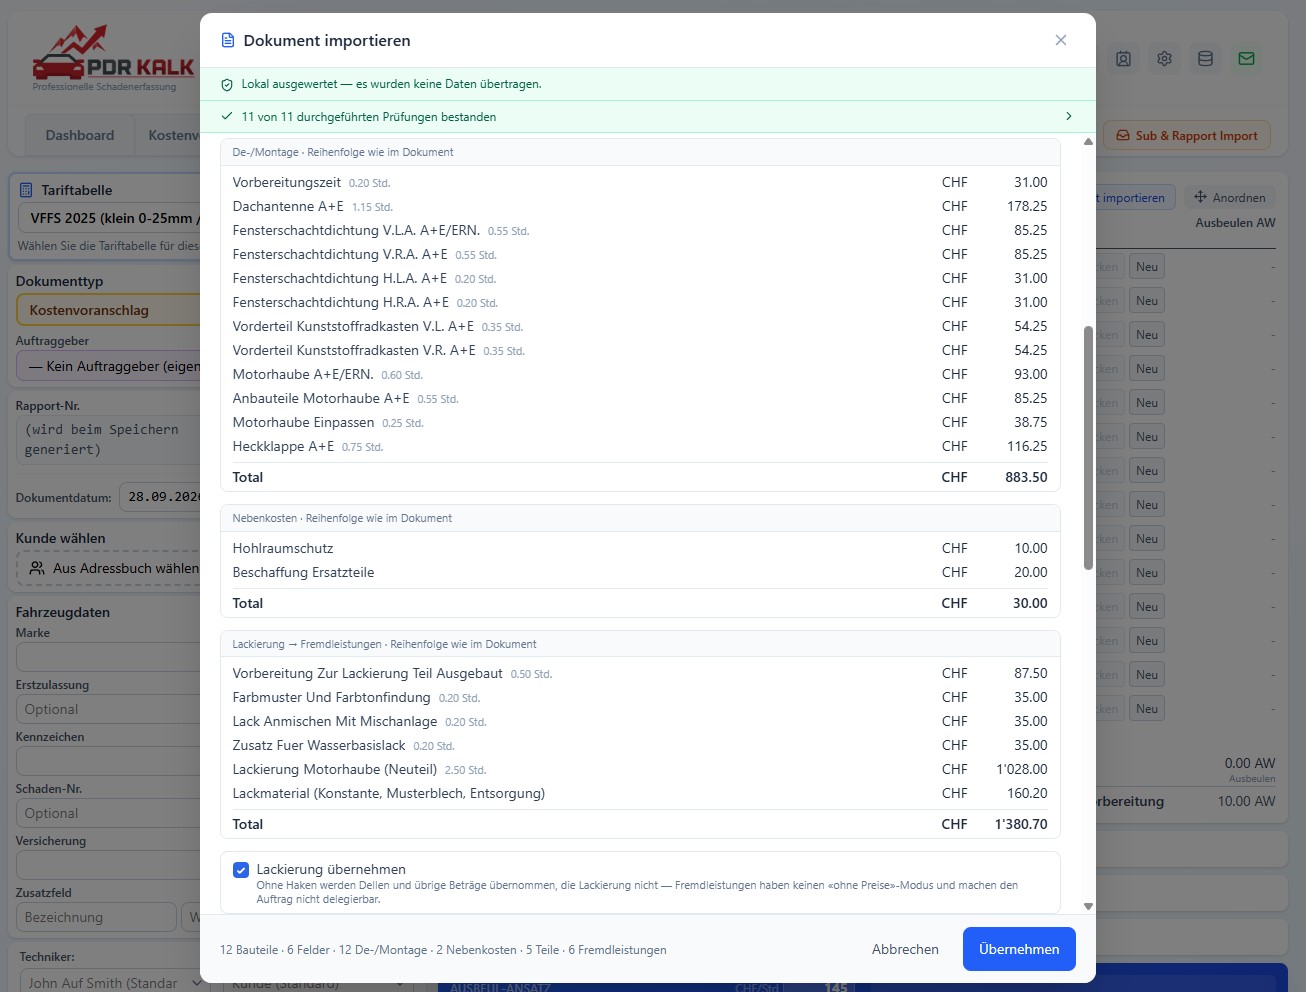The width and height of the screenshot is (1306, 992).
Task: Focus the Schaden-Nr. Optional field
Action: (x=110, y=813)
